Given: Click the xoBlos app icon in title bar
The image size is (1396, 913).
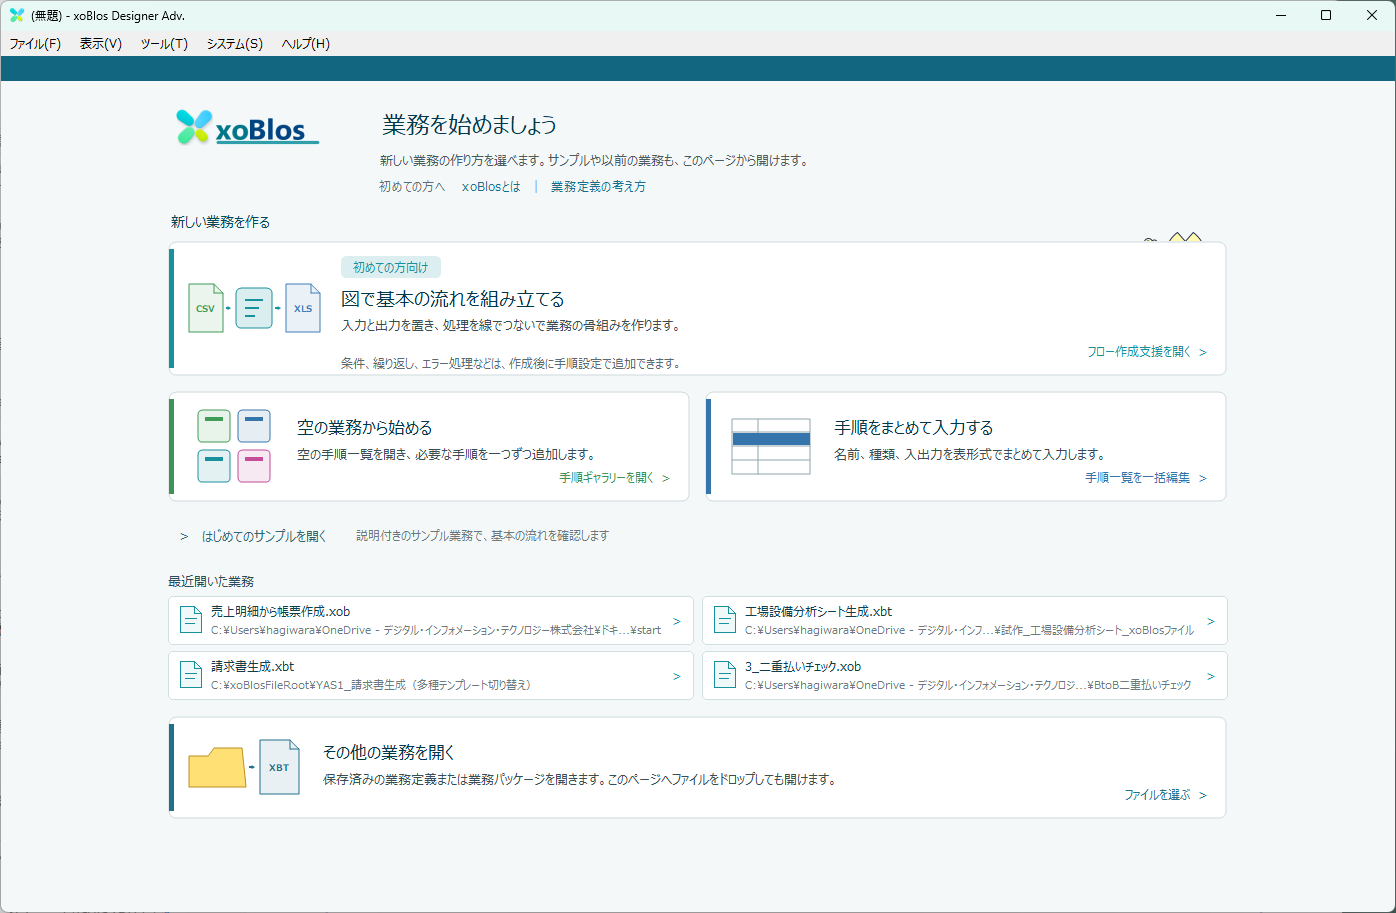Looking at the screenshot, I should (x=16, y=15).
